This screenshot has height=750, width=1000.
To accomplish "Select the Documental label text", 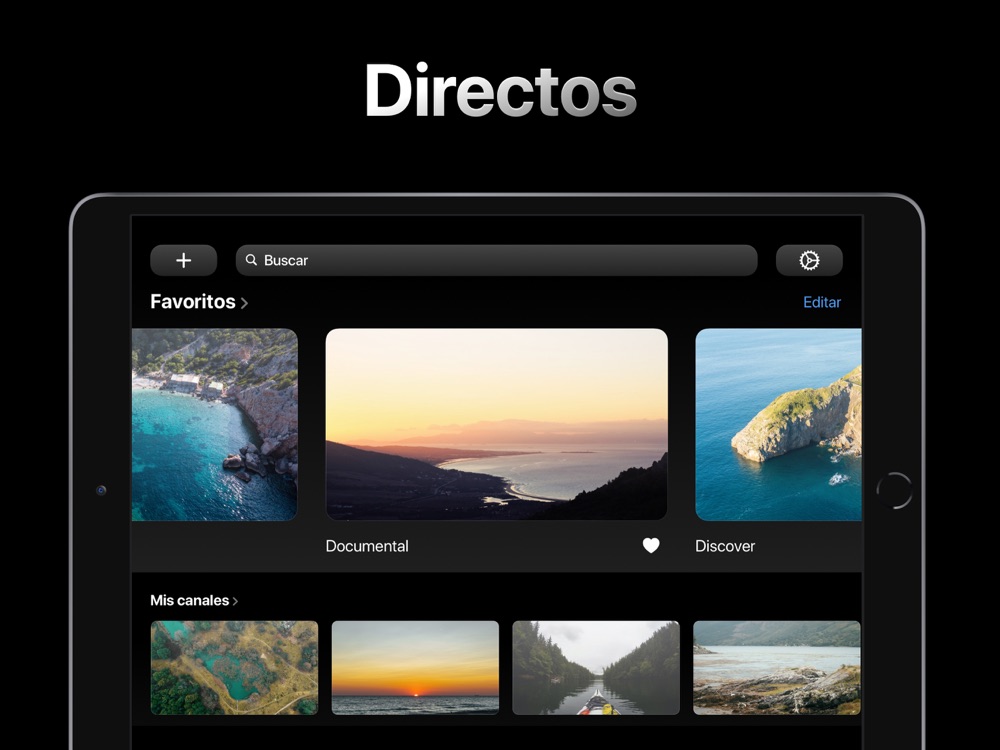I will coord(367,546).
